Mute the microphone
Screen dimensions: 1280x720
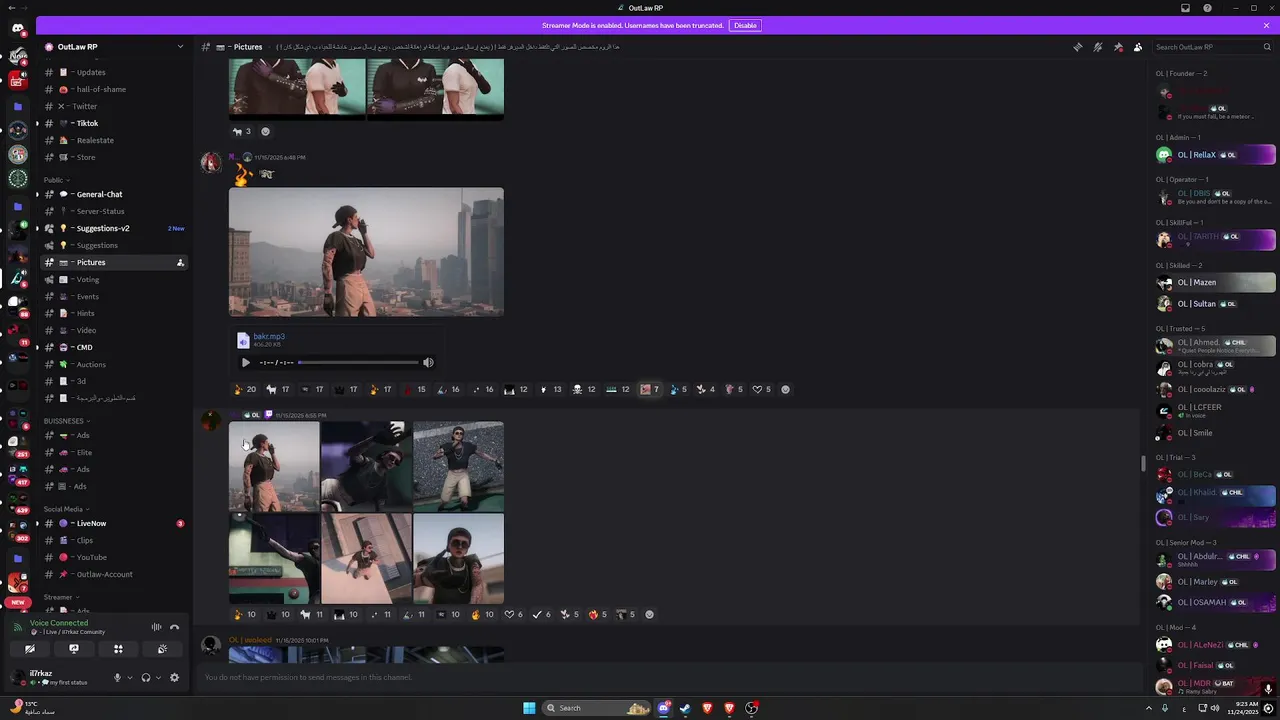coord(117,677)
